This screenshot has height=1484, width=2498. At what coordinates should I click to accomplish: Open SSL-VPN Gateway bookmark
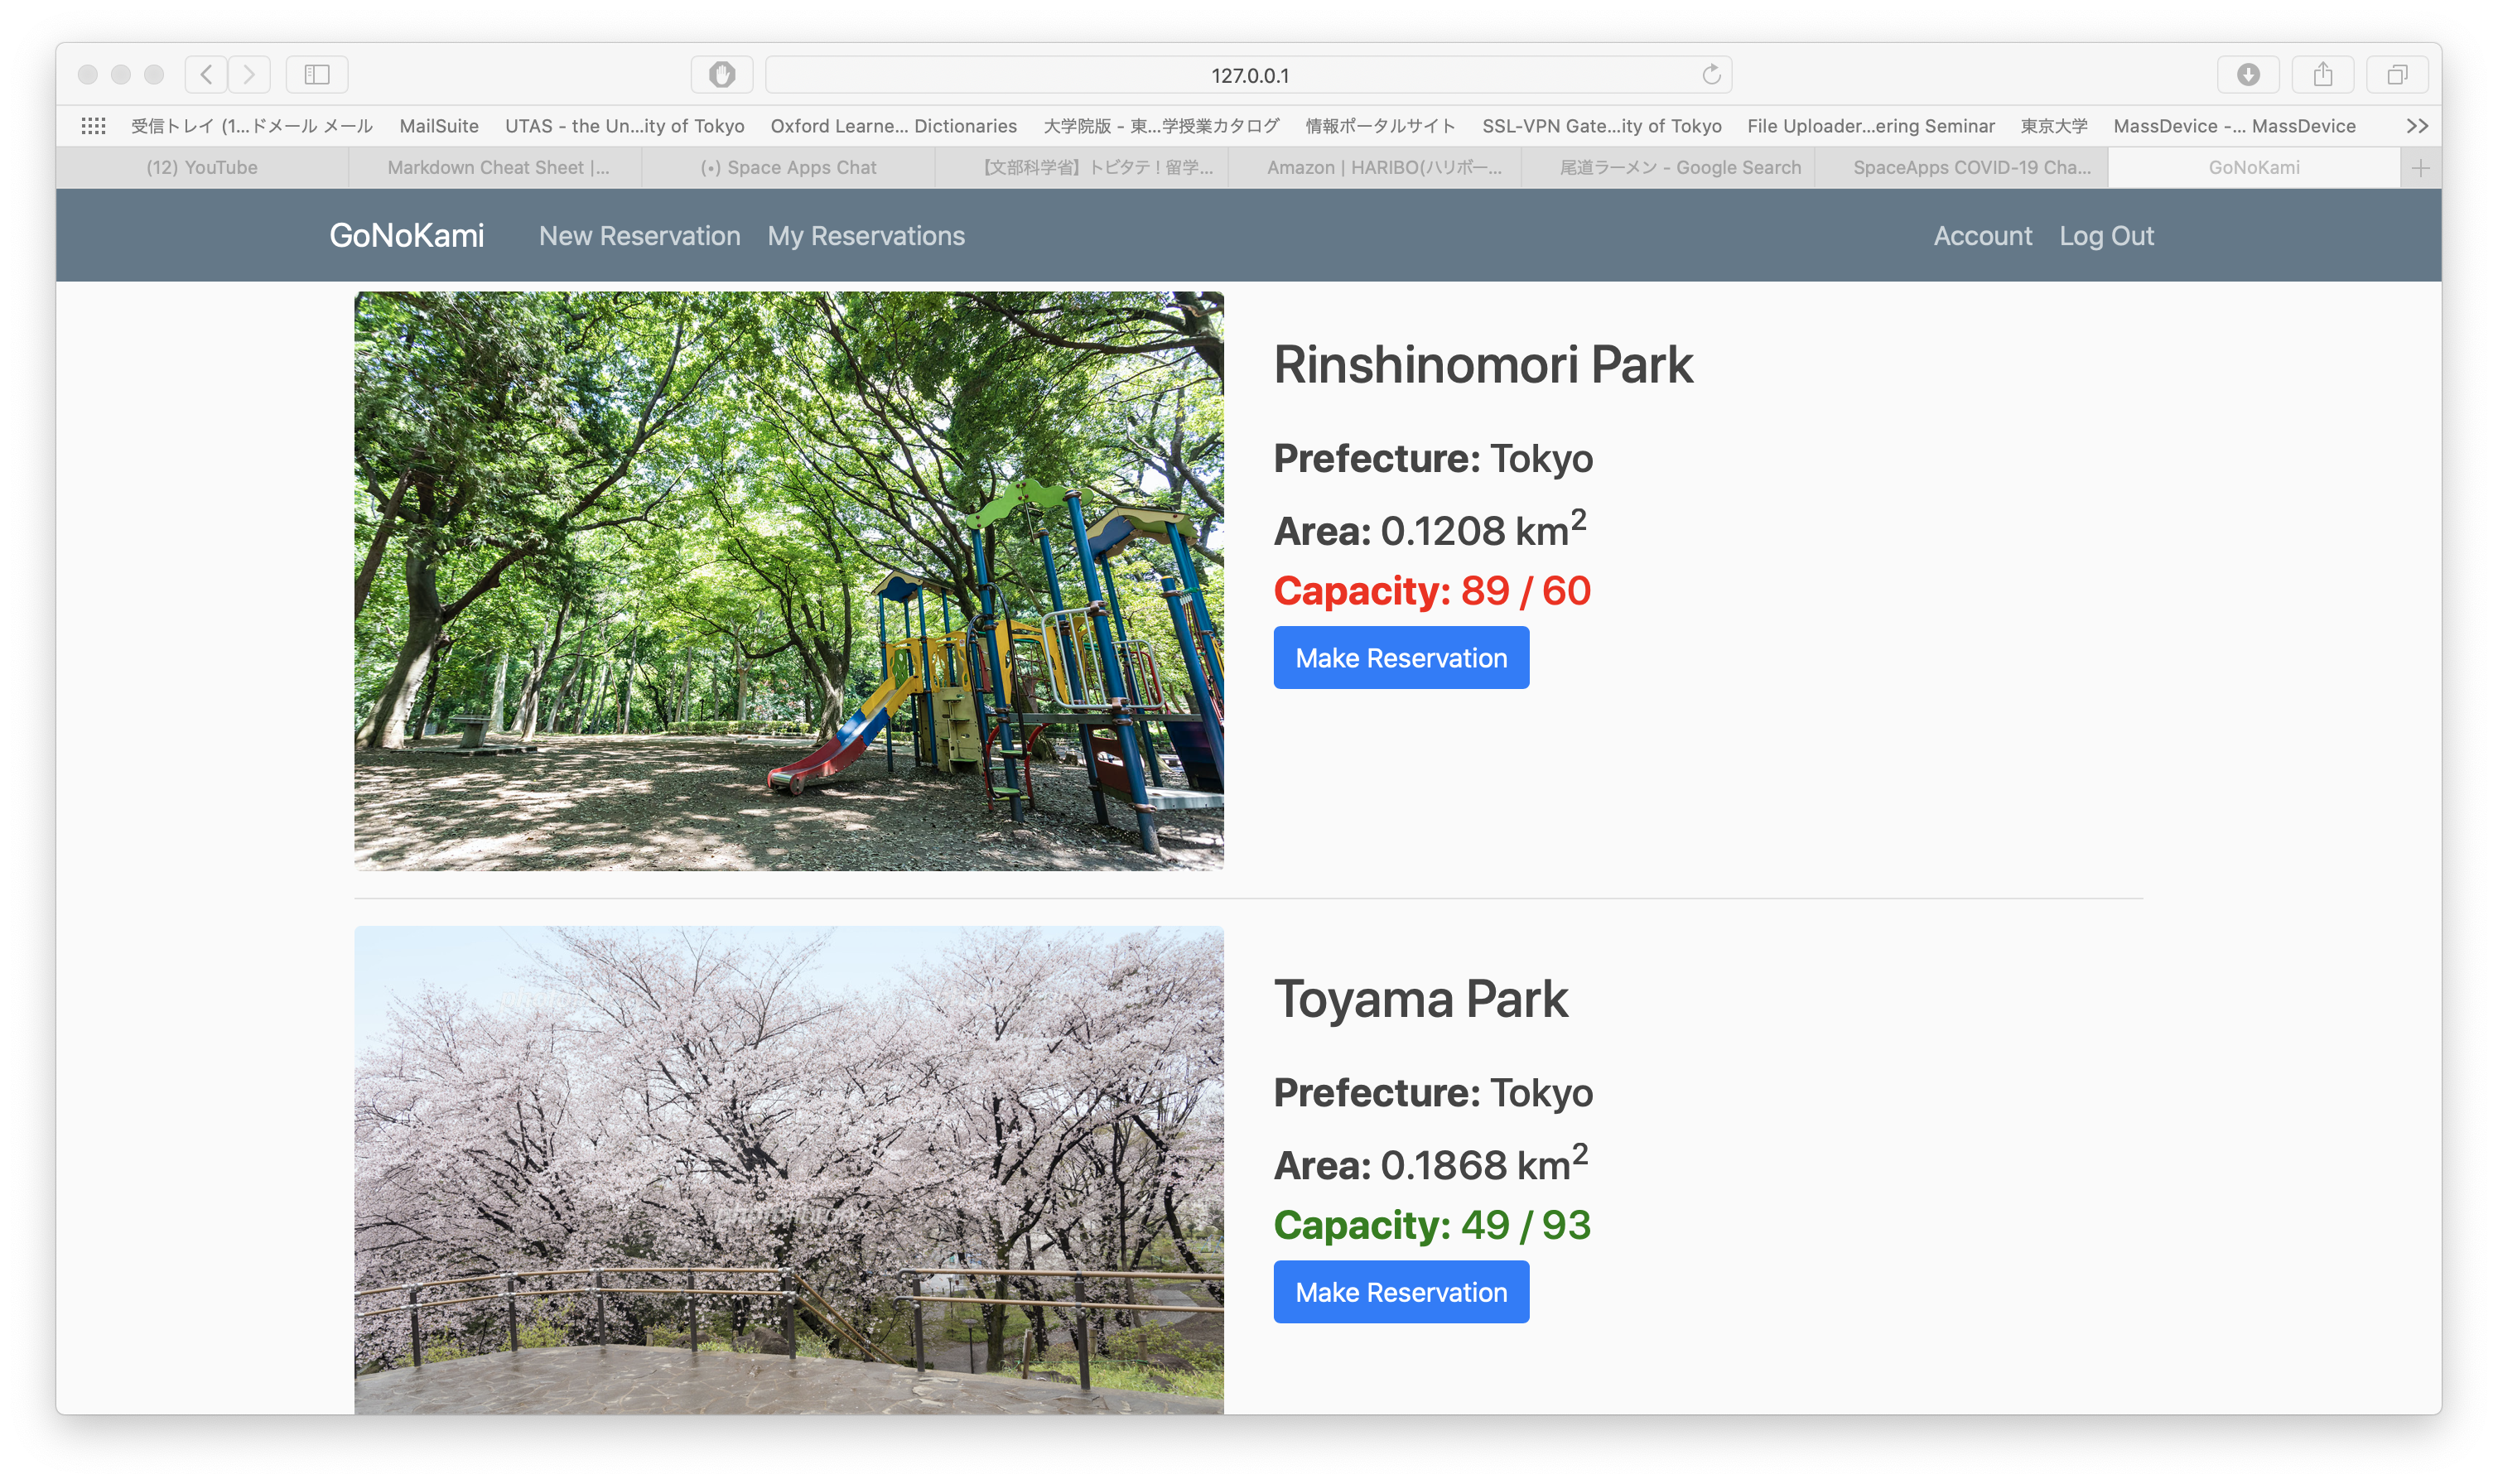(x=1601, y=126)
